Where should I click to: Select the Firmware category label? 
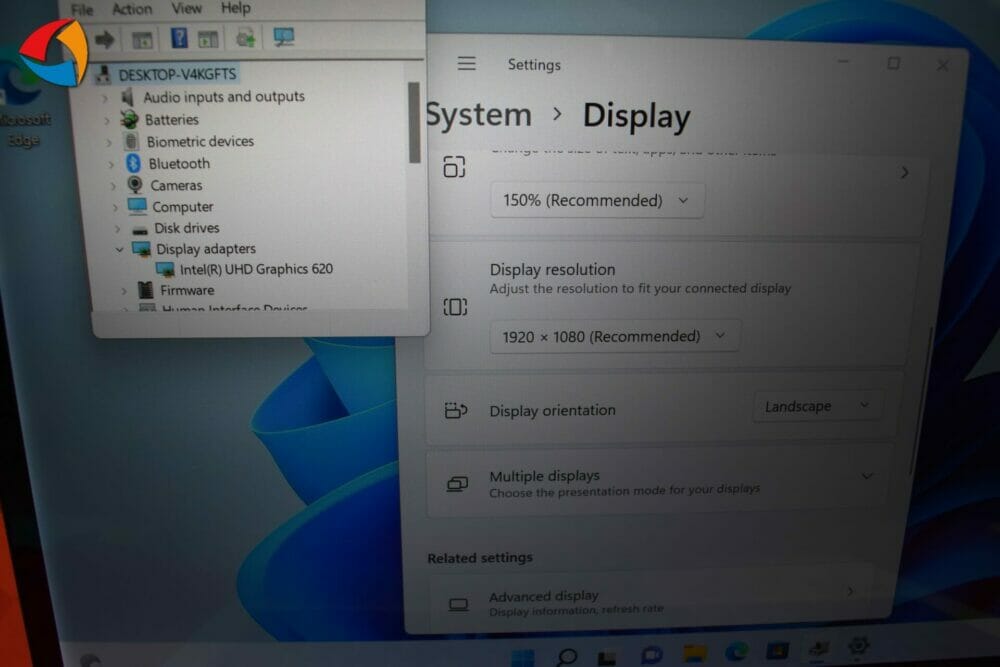(187, 291)
